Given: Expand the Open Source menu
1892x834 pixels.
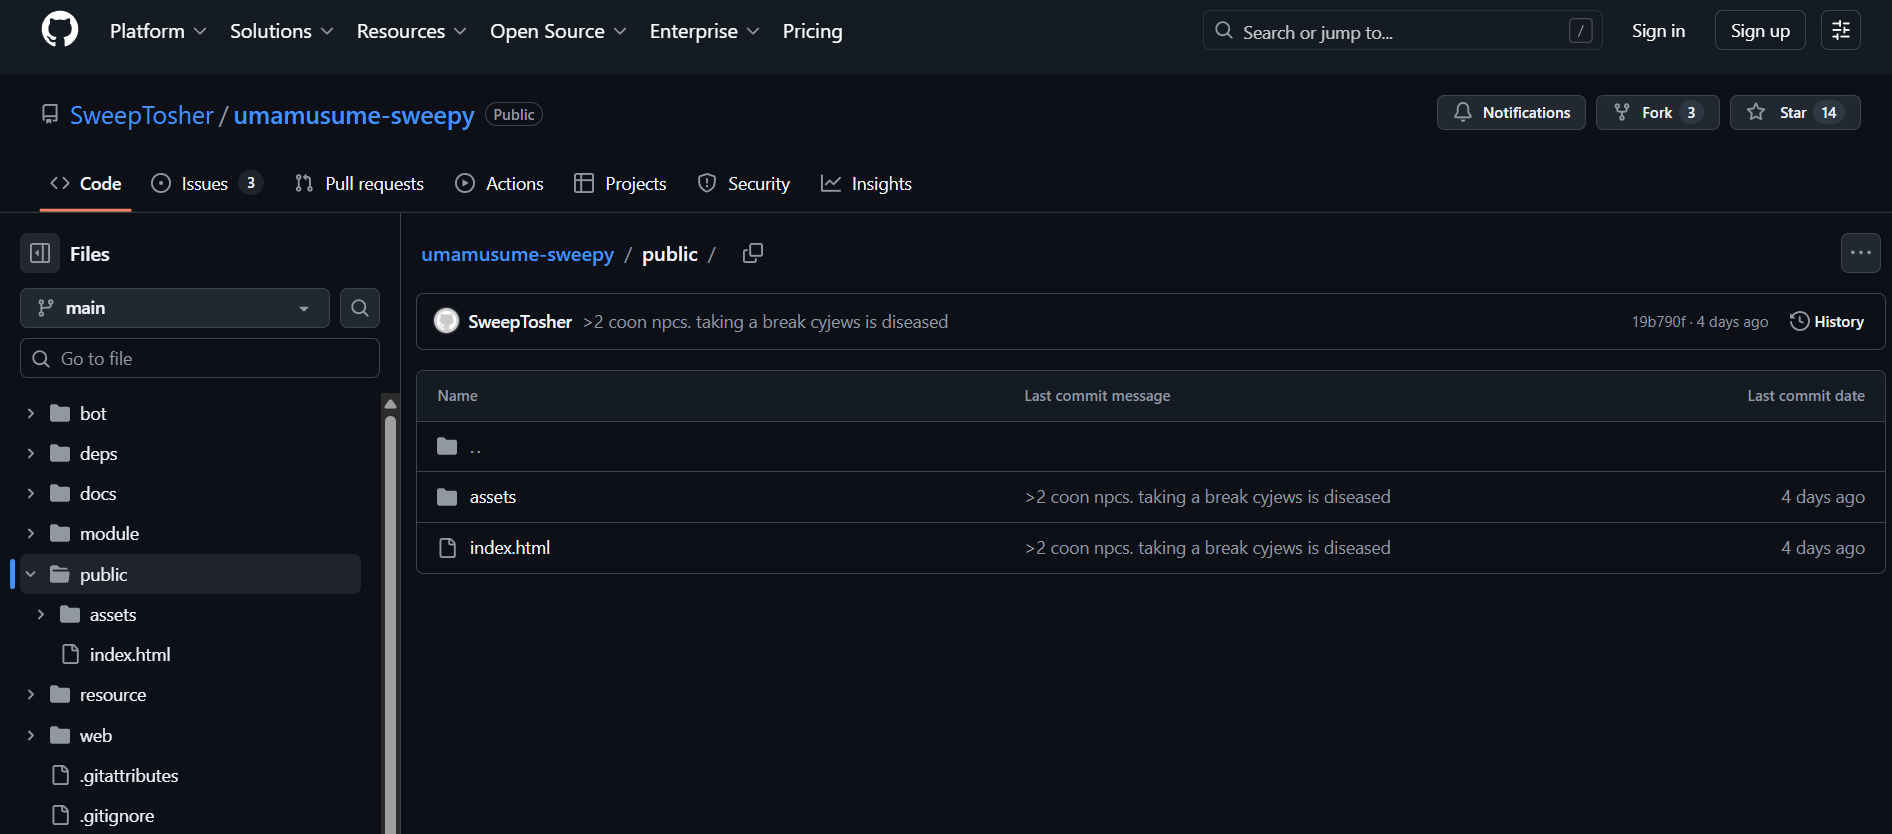Looking at the screenshot, I should click(558, 31).
